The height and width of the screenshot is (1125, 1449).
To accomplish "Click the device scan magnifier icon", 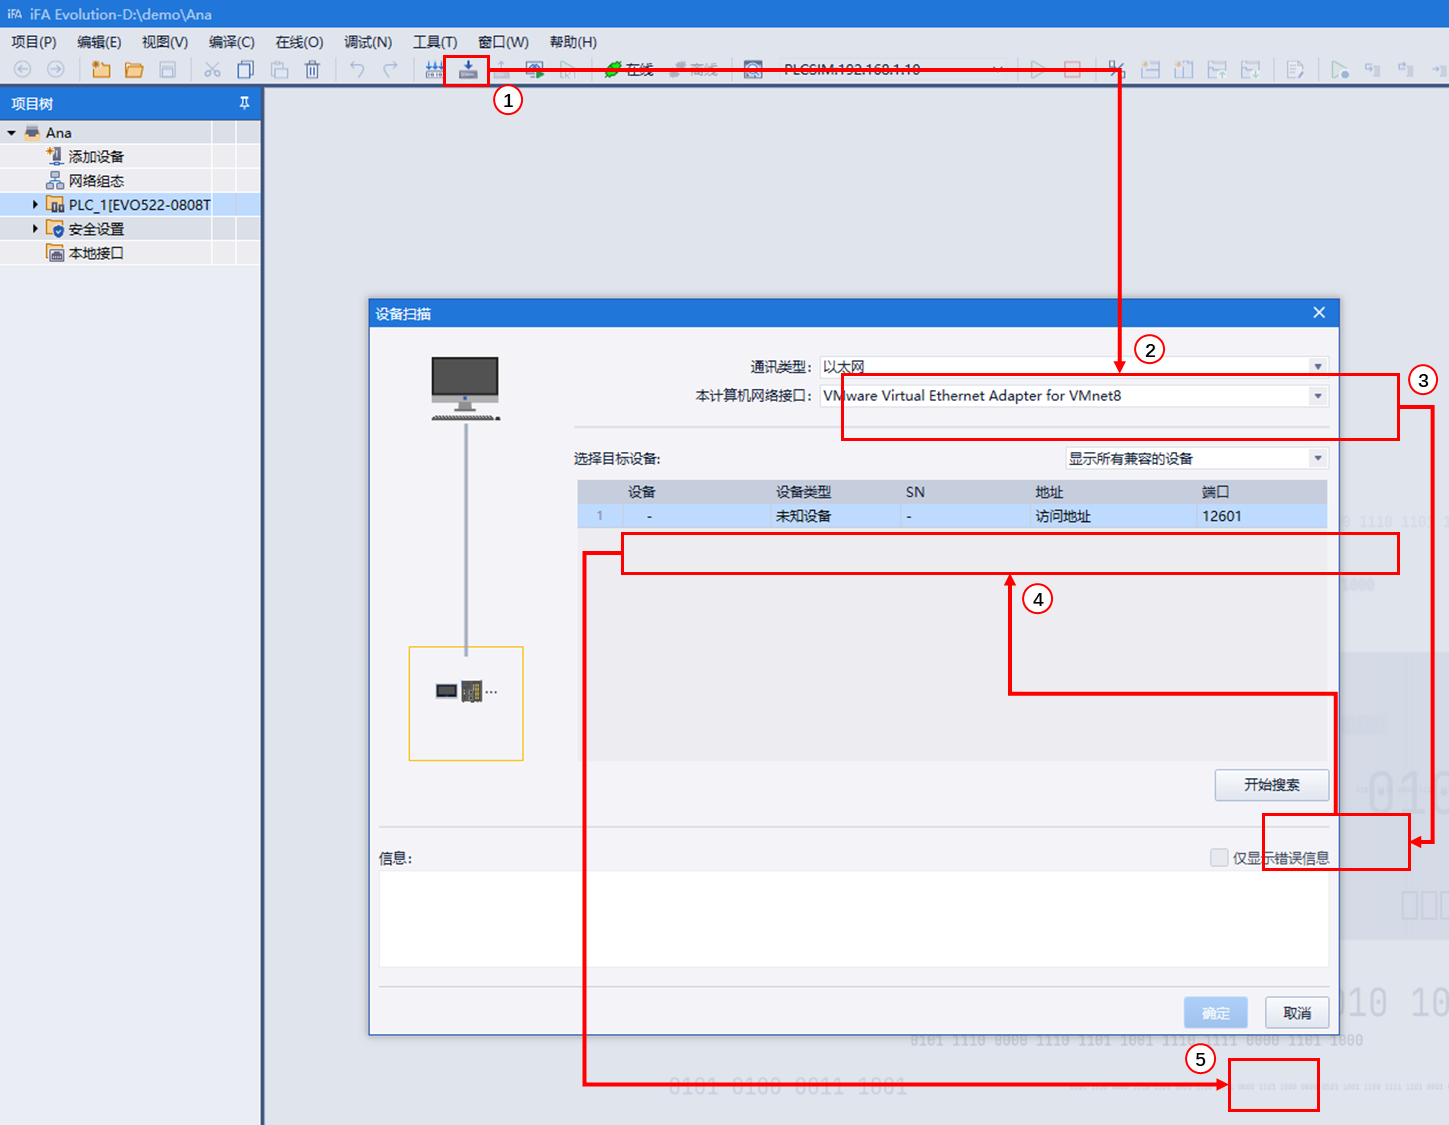I will click(753, 70).
